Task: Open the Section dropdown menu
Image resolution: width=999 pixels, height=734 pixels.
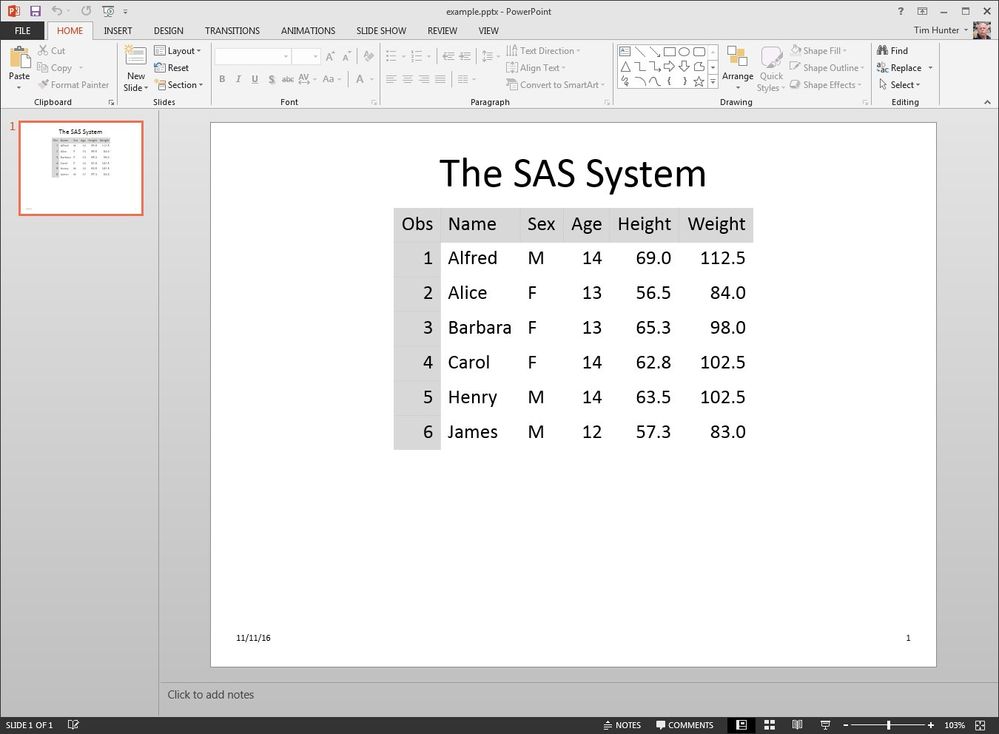Action: click(178, 85)
